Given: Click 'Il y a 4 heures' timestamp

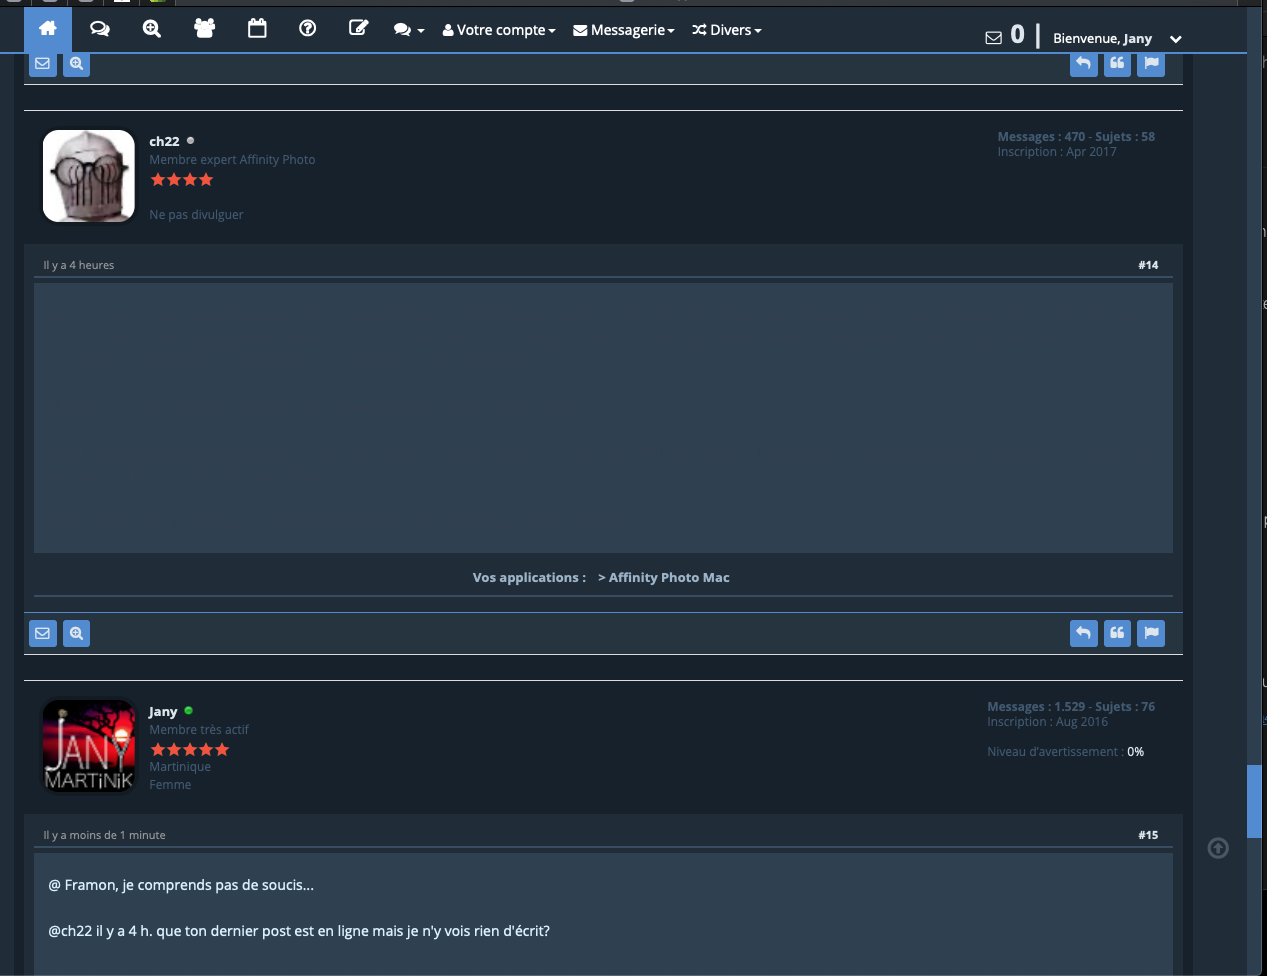Looking at the screenshot, I should [79, 265].
